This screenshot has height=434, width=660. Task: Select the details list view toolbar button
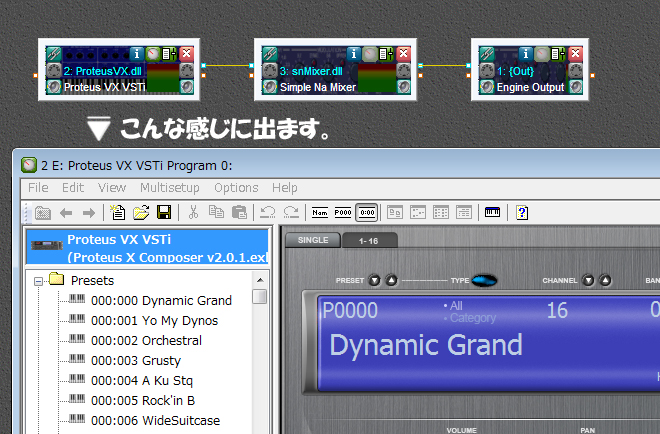464,213
